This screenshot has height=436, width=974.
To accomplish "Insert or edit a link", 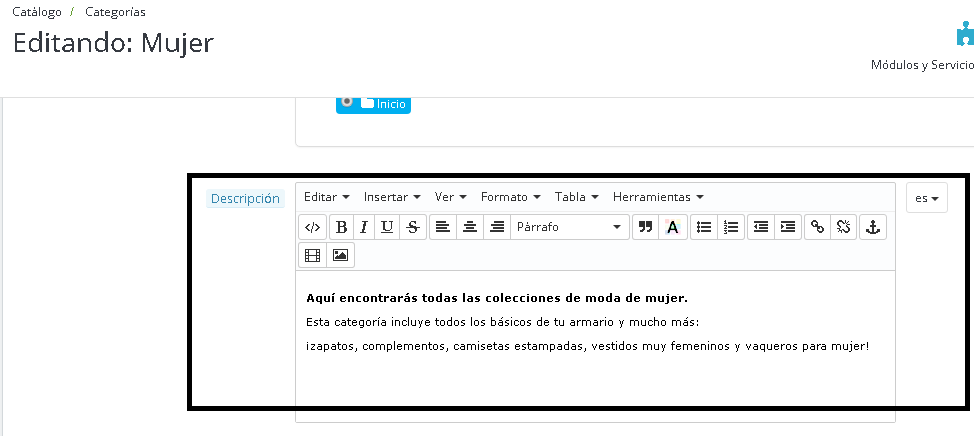I will click(818, 227).
